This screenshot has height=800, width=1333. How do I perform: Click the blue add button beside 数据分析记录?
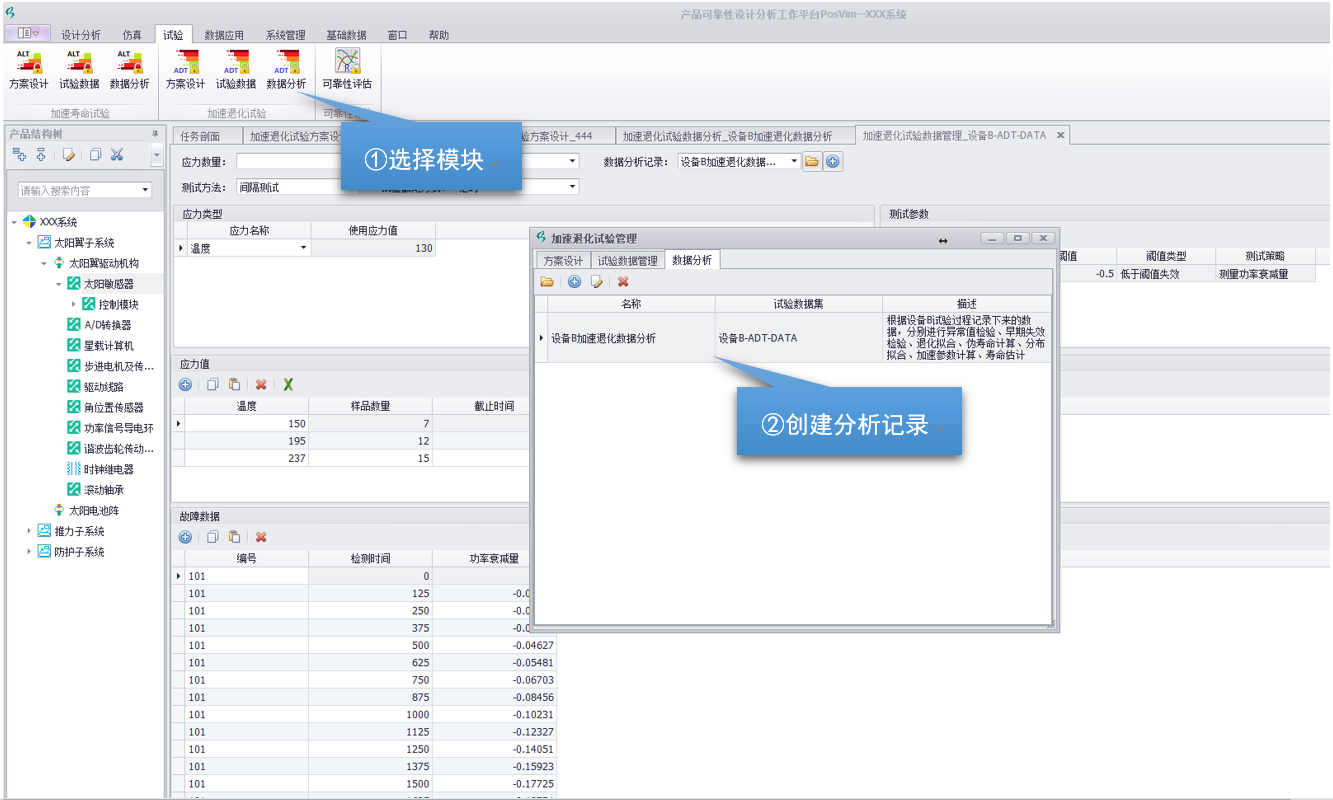(834, 160)
